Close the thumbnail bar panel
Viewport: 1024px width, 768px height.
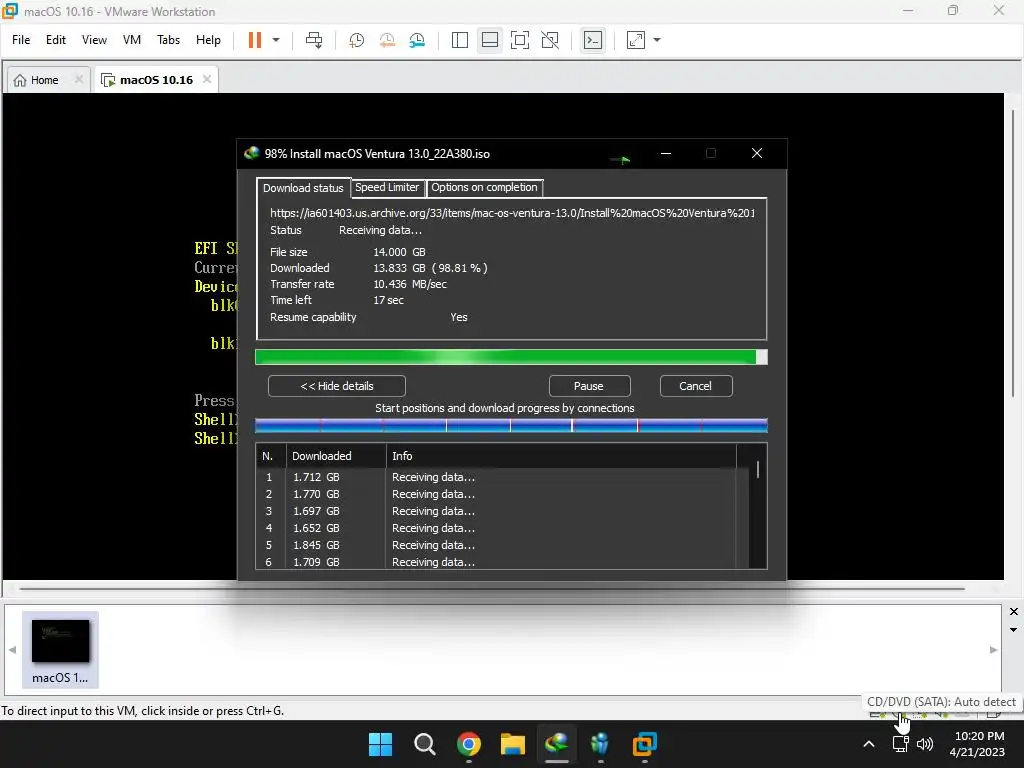[1014, 612]
